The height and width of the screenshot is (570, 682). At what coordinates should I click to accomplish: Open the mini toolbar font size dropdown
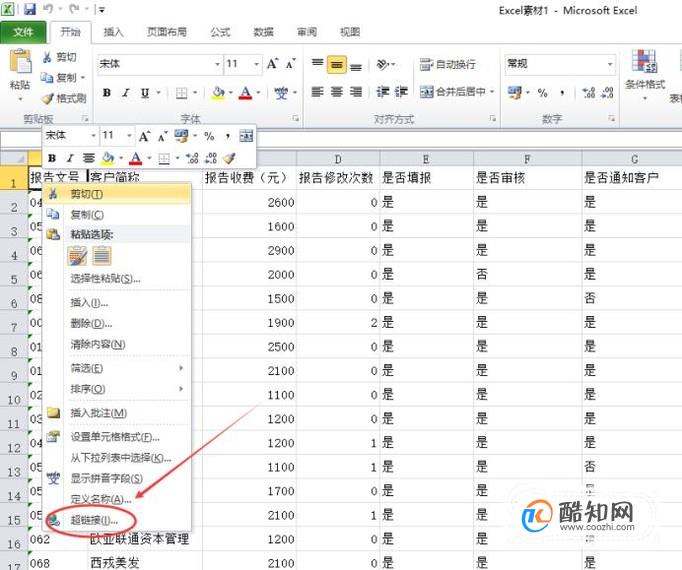tap(129, 136)
